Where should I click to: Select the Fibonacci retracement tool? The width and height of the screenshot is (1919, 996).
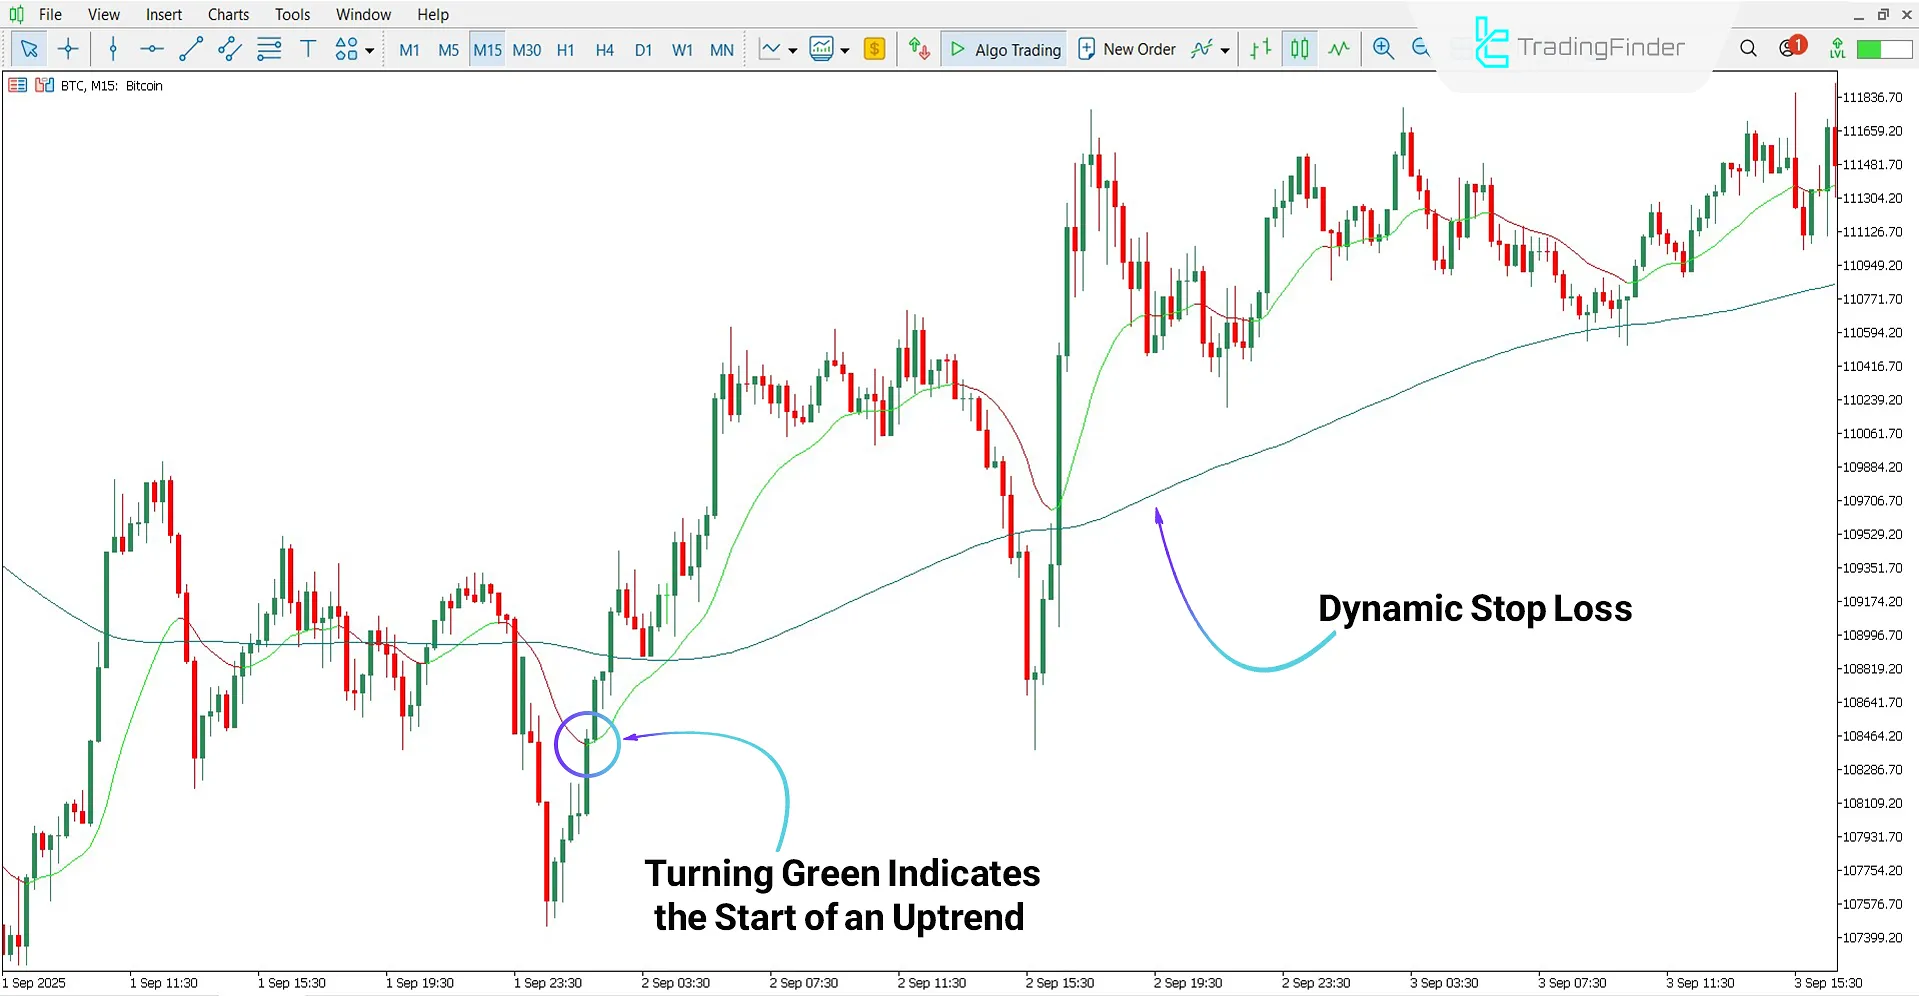point(269,49)
